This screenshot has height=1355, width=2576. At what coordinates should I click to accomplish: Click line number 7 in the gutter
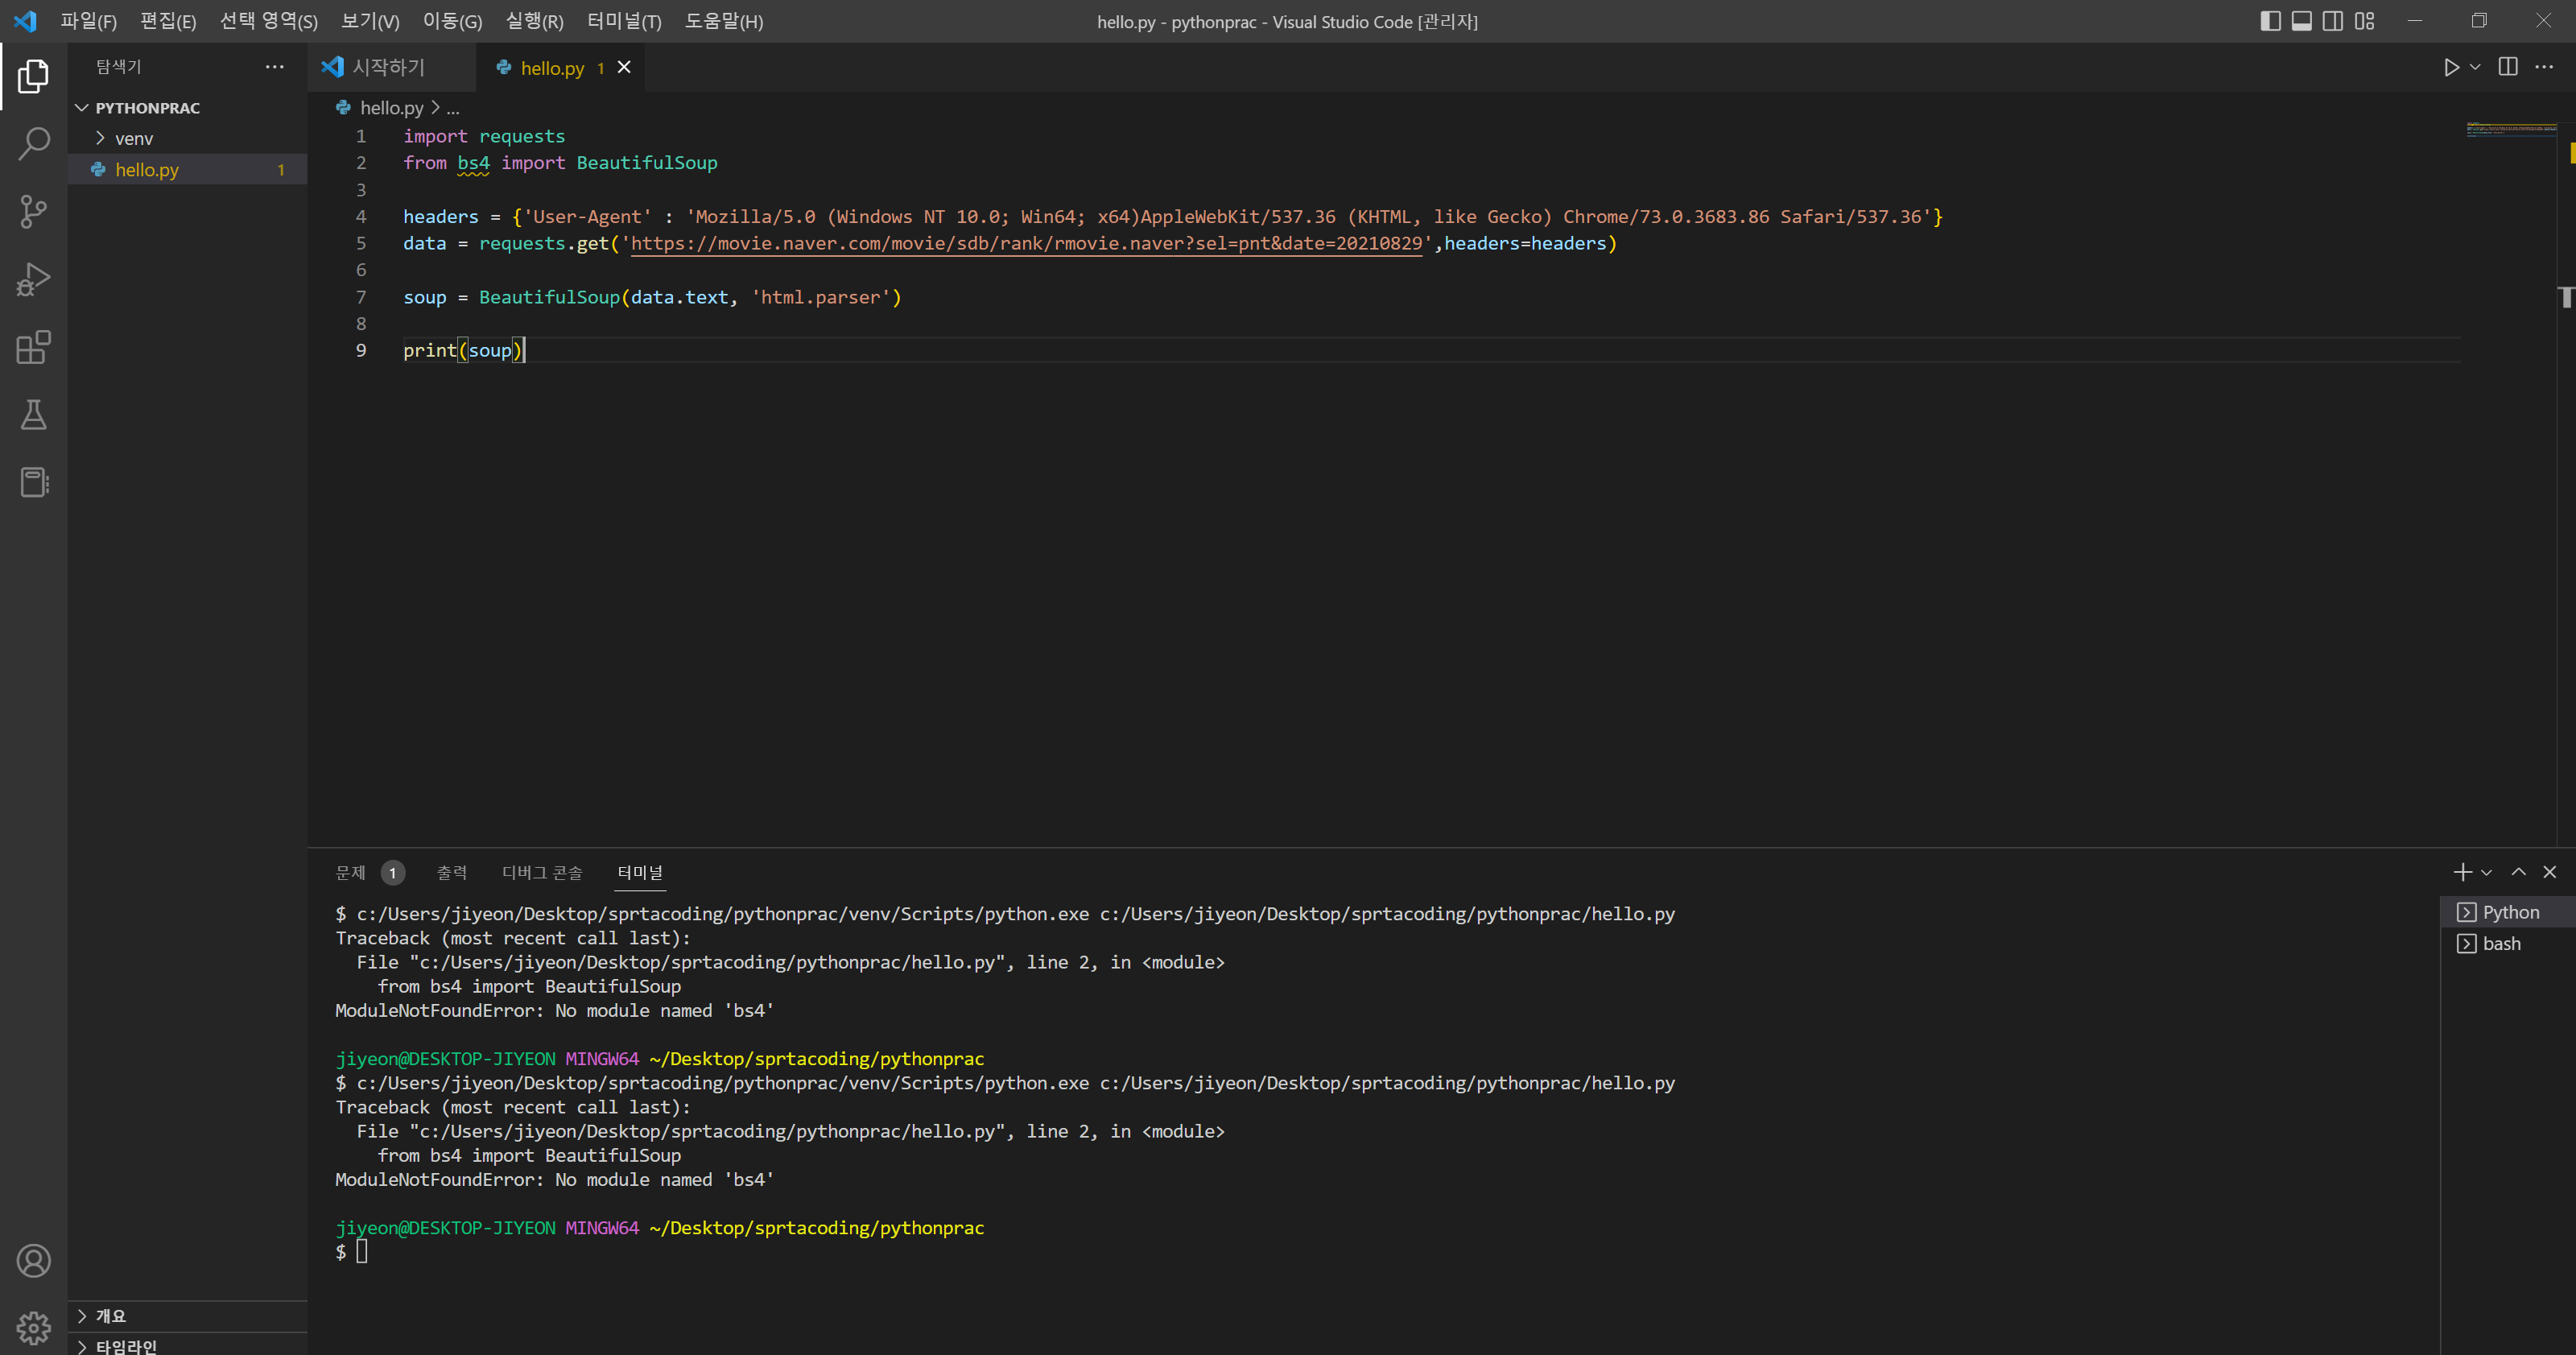coord(361,297)
